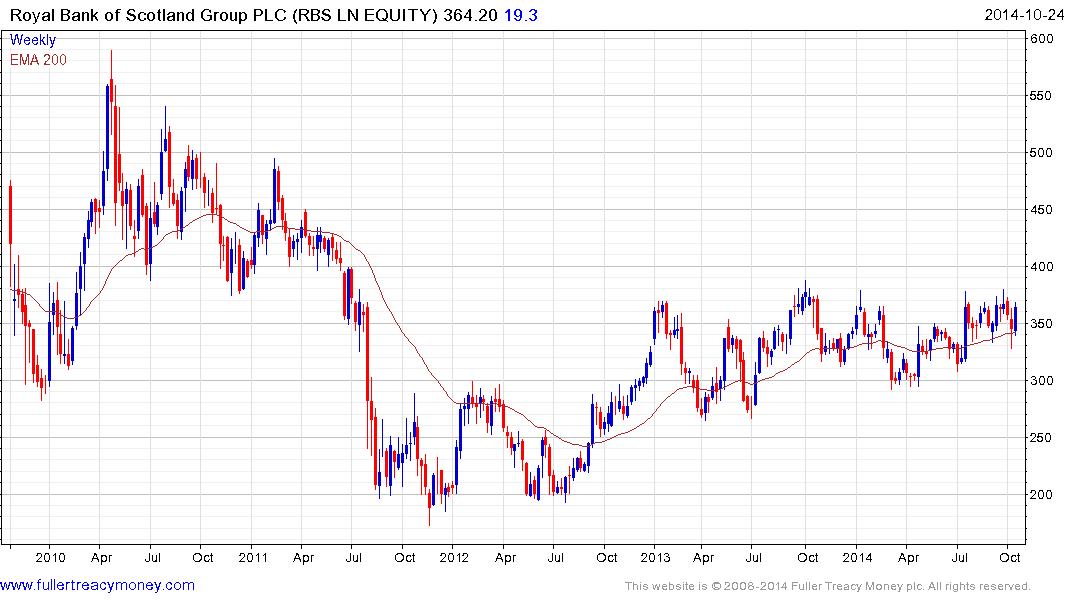Click the tallest candle peak near 590
The width and height of the screenshot is (1075, 600).
coord(112,53)
